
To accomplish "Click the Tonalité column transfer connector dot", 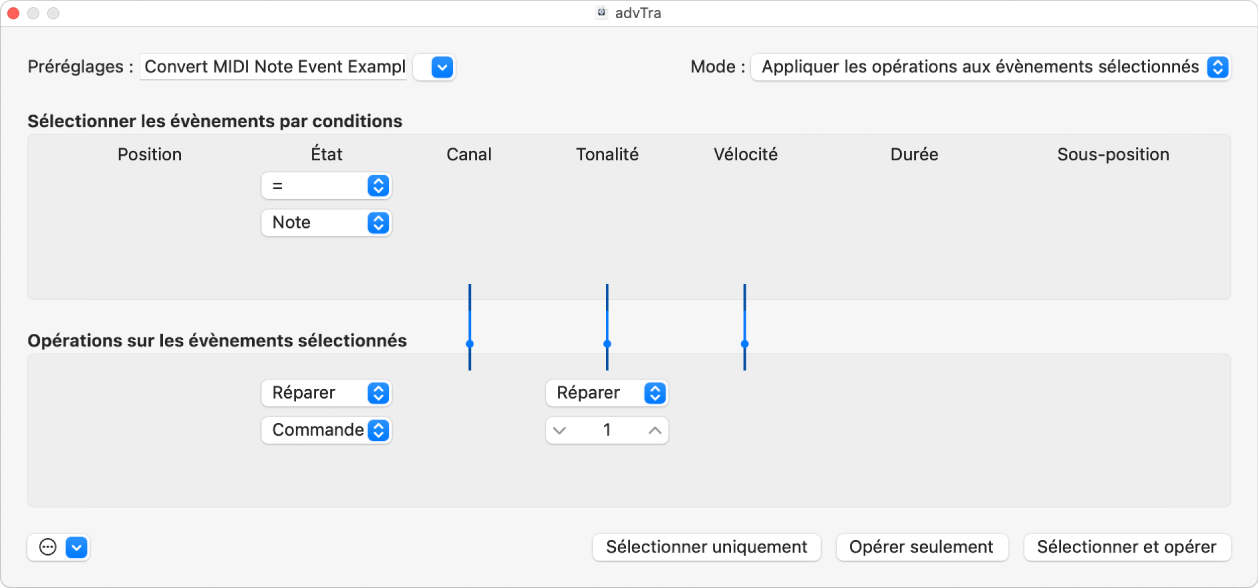I will (x=606, y=344).
